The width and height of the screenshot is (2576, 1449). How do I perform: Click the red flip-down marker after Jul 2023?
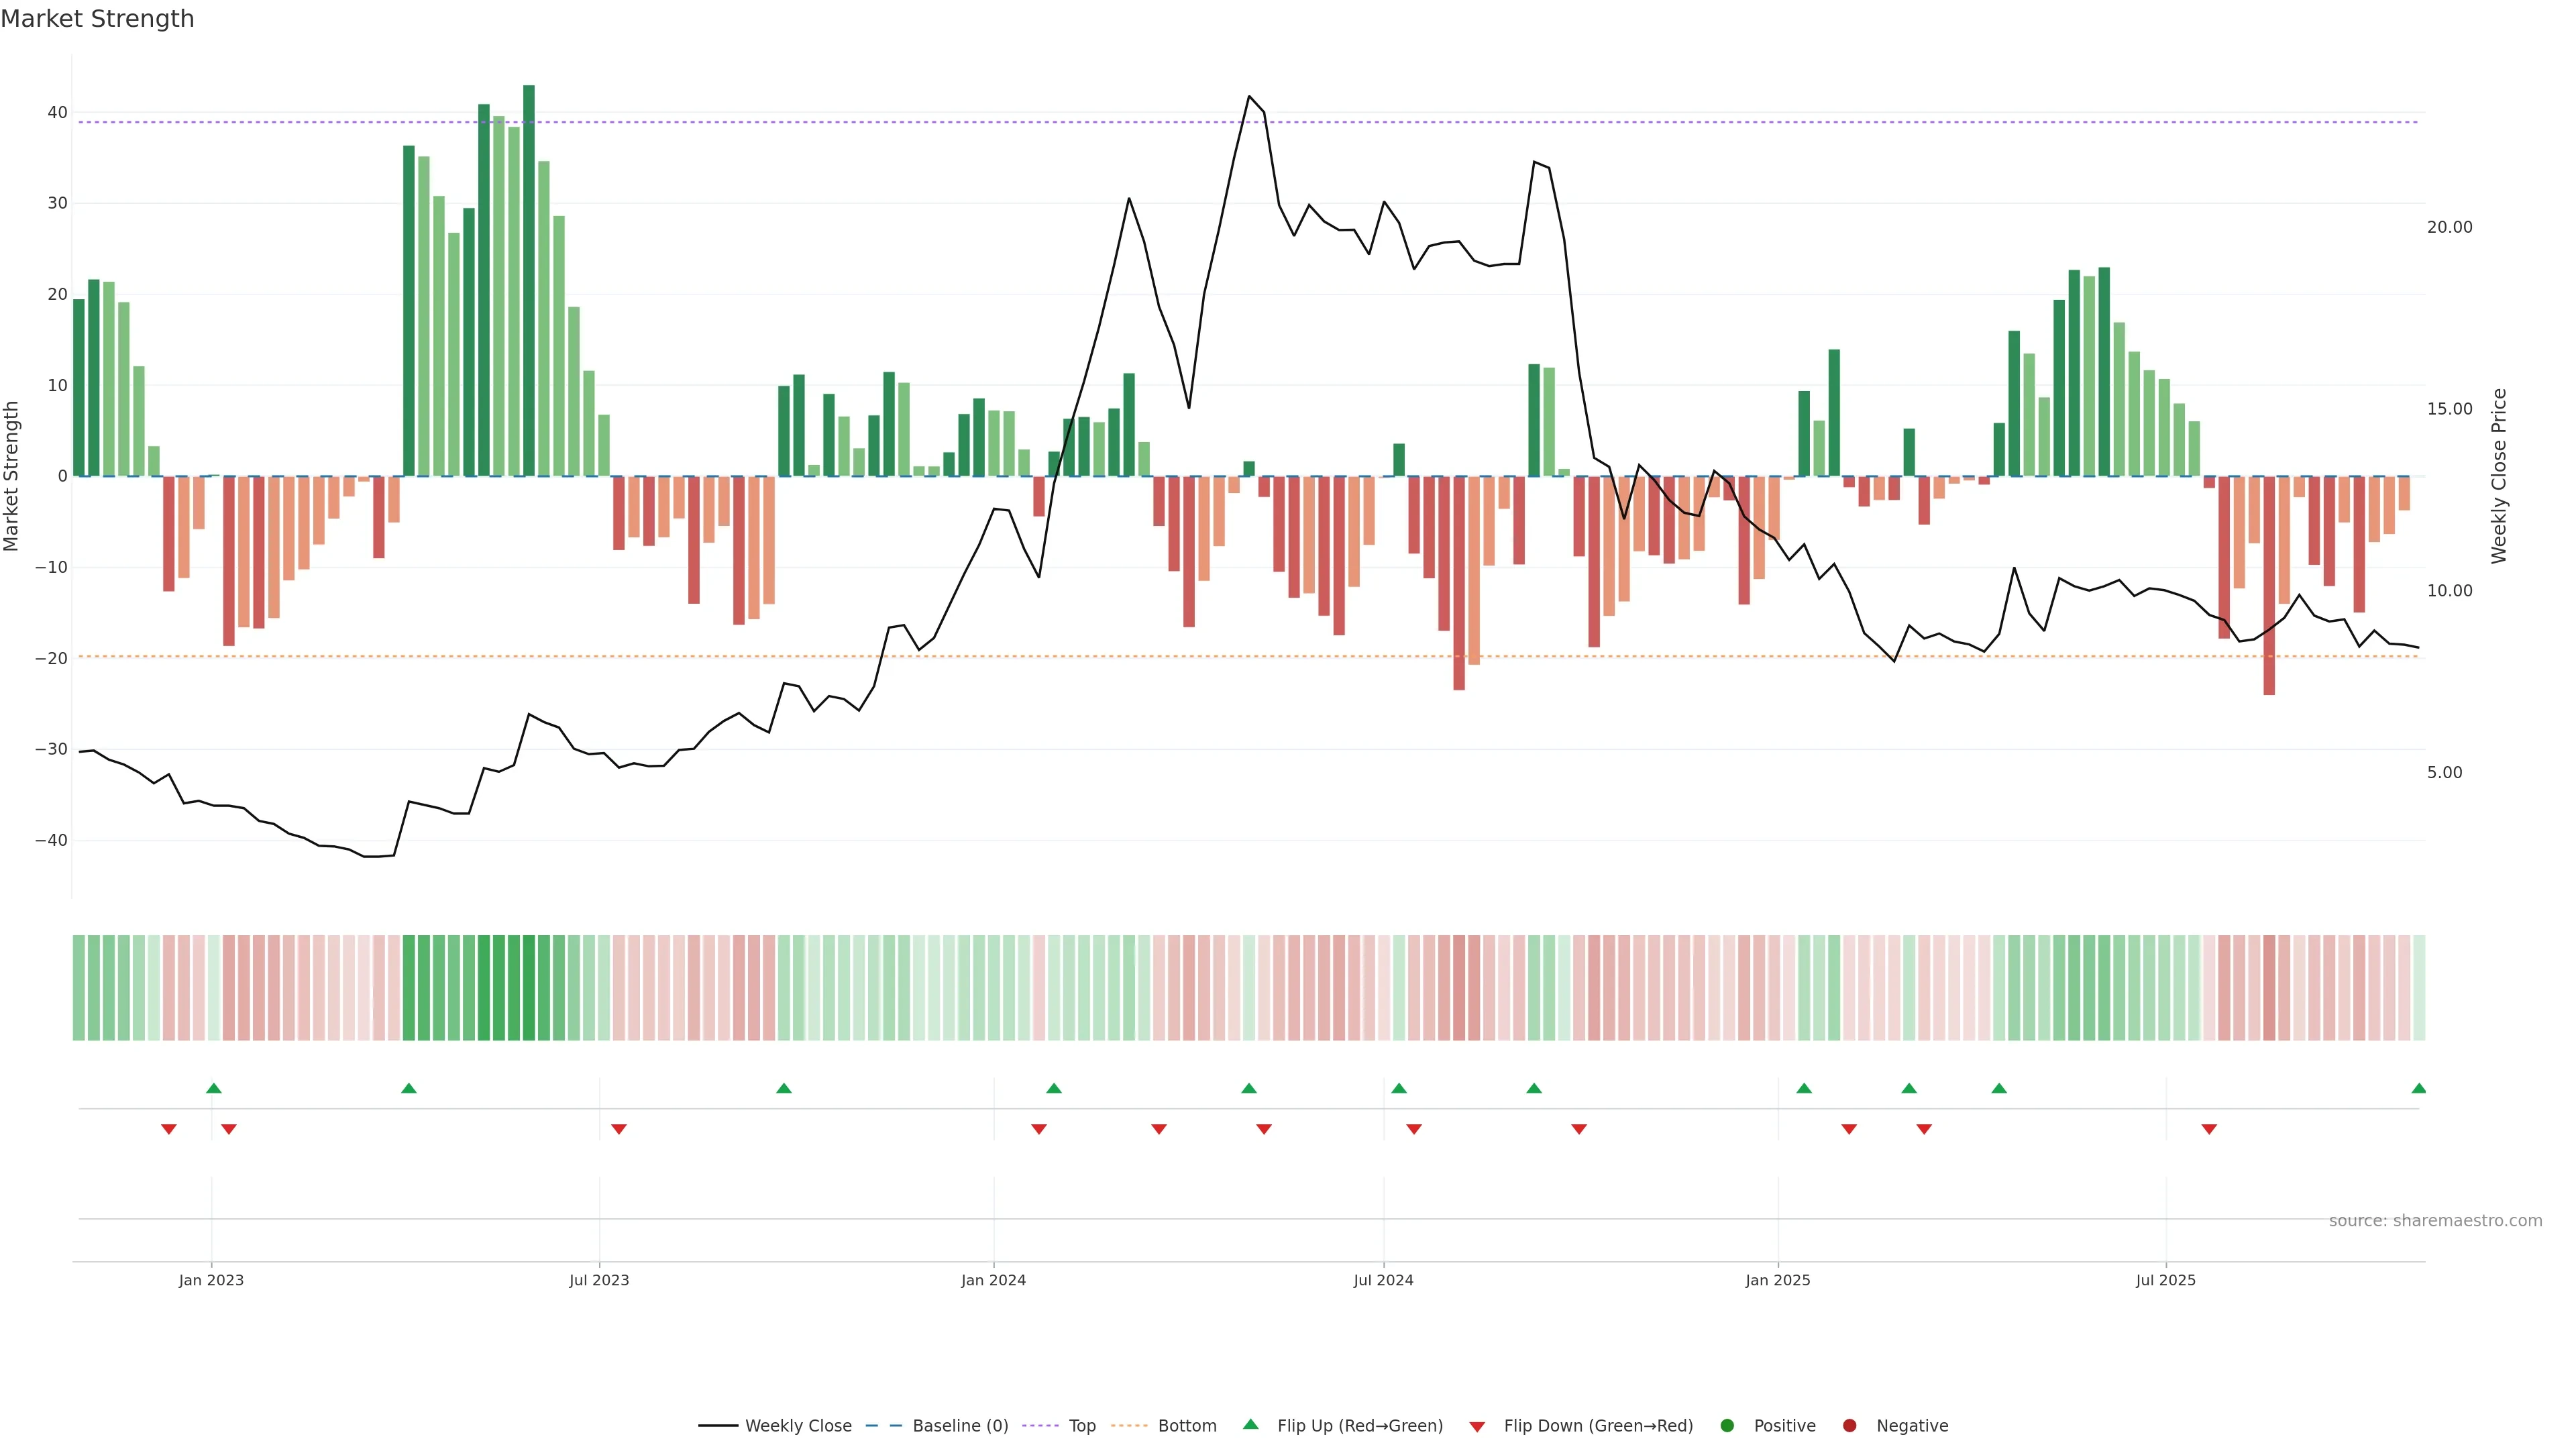coord(618,1129)
